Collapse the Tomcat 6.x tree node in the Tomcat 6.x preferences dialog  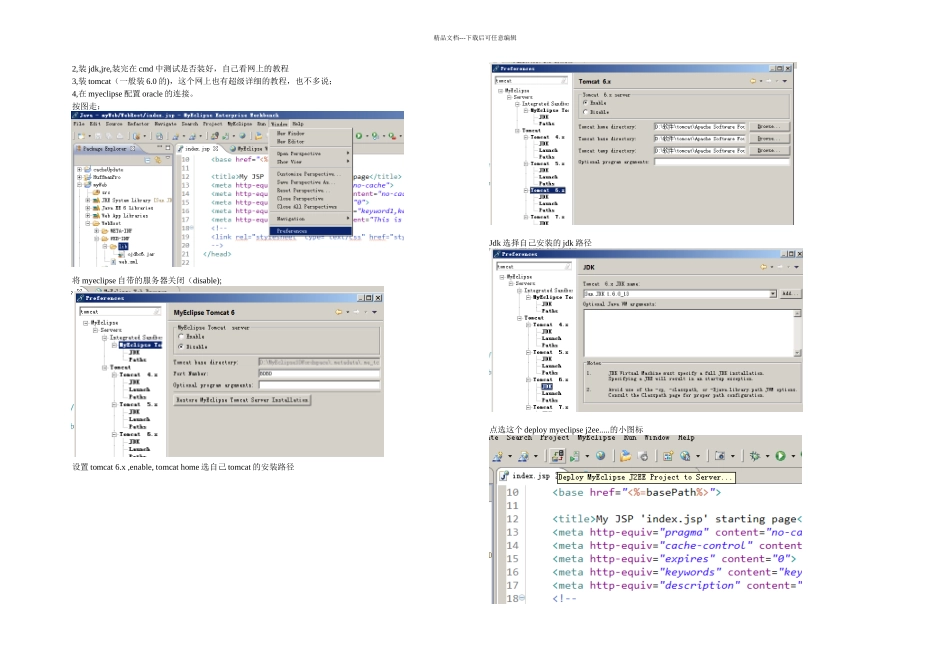(x=526, y=190)
